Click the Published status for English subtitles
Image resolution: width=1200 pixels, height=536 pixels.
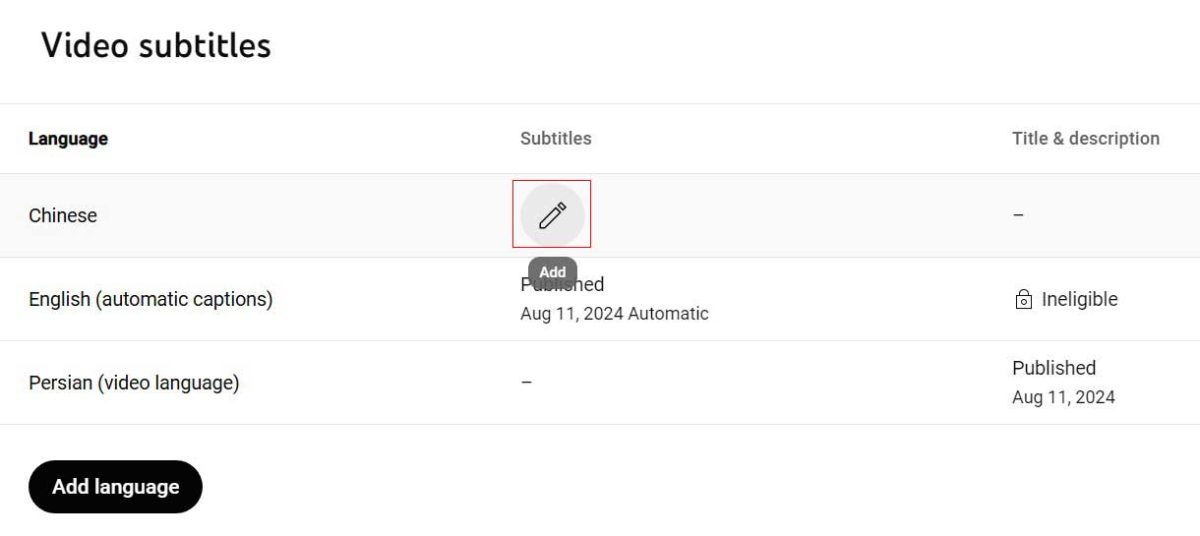coord(562,285)
